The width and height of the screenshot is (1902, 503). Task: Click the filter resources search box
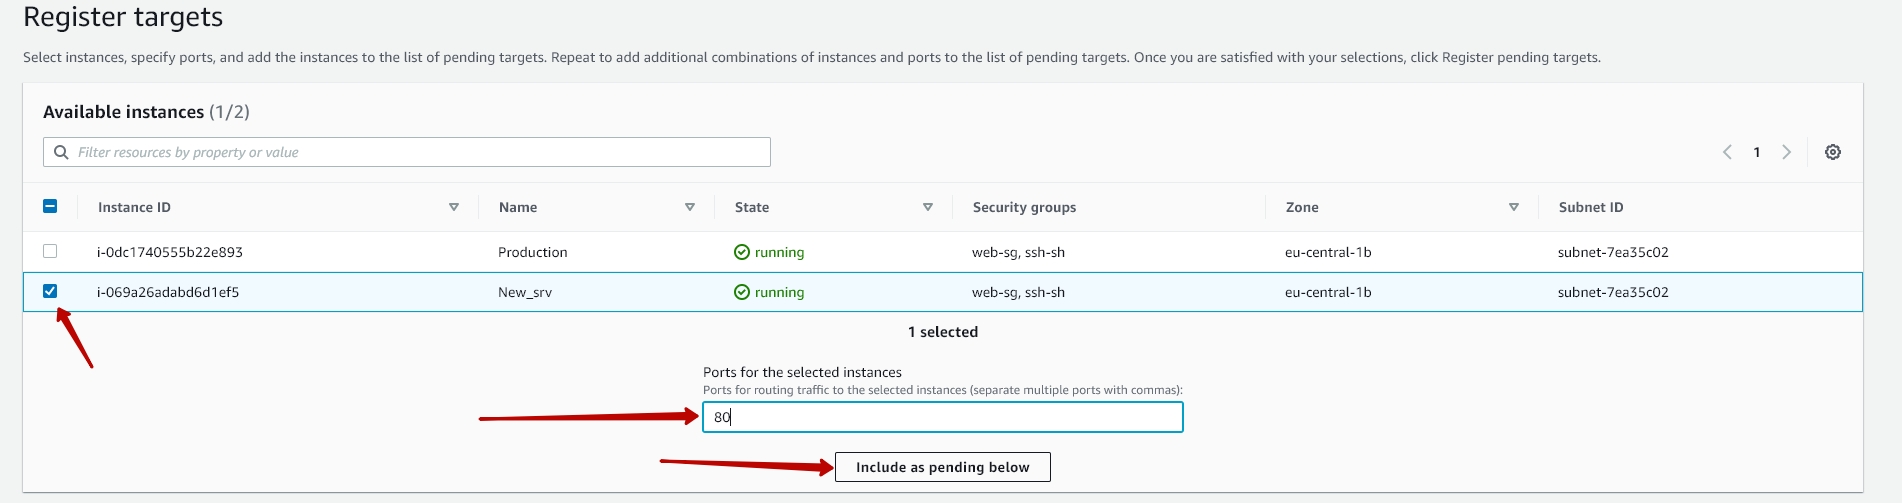click(420, 152)
